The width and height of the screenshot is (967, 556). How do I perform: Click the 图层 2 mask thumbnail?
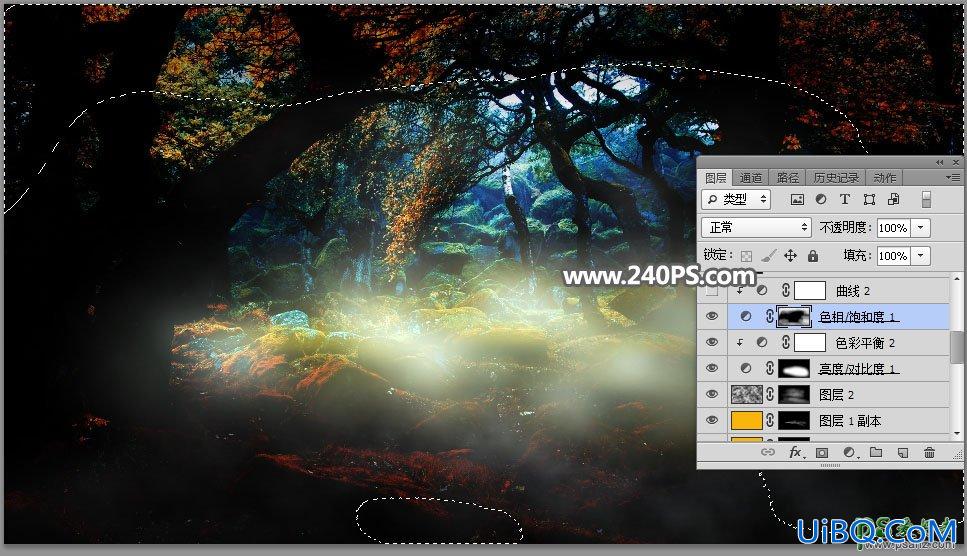click(x=794, y=394)
